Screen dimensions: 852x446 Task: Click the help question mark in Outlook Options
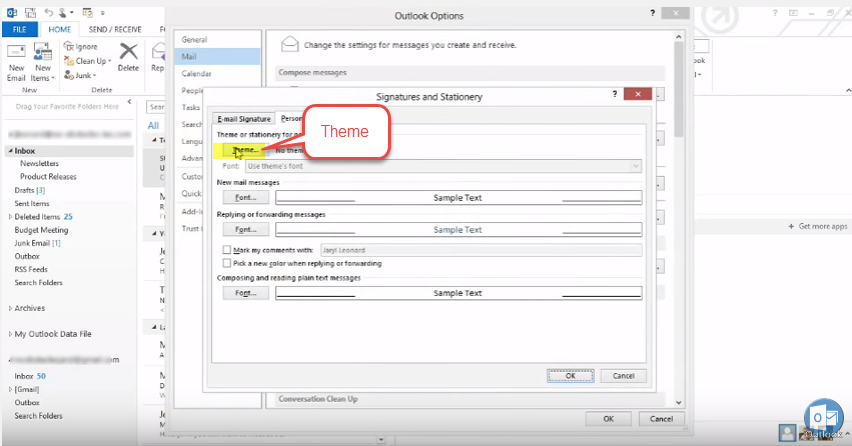(x=653, y=13)
